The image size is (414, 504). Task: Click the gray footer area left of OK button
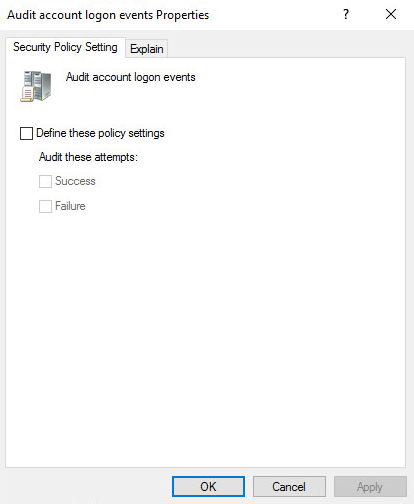87,487
